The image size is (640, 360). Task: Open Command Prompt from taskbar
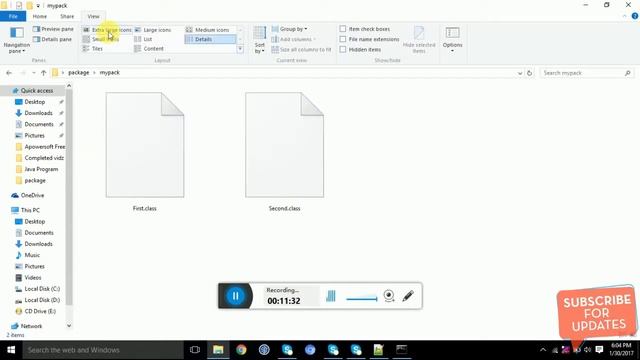click(x=402, y=350)
